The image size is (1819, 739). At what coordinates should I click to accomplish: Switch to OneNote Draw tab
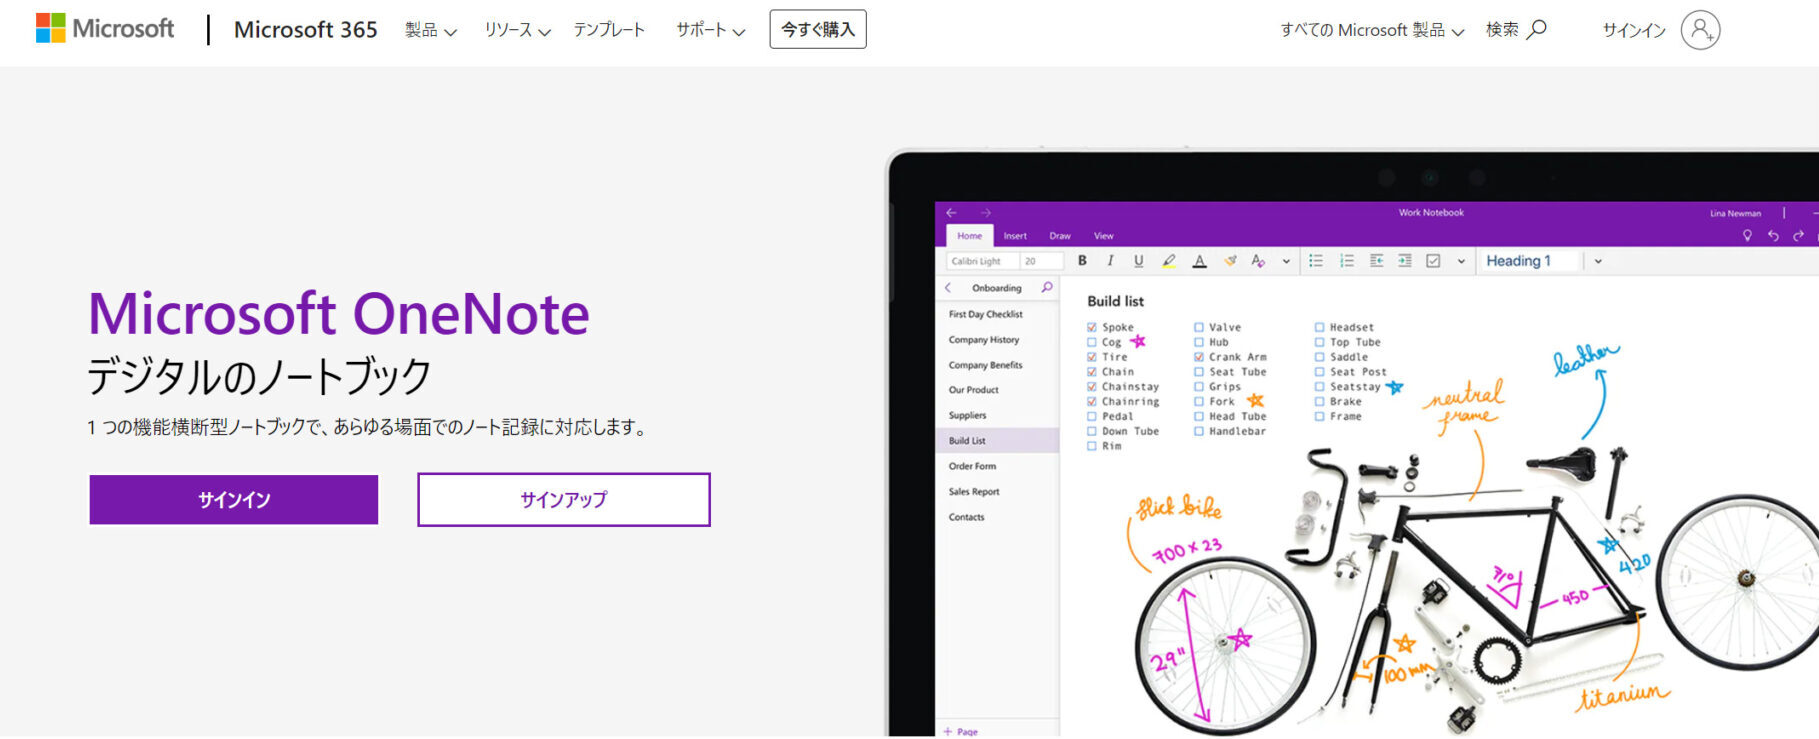pyautogui.click(x=1060, y=236)
